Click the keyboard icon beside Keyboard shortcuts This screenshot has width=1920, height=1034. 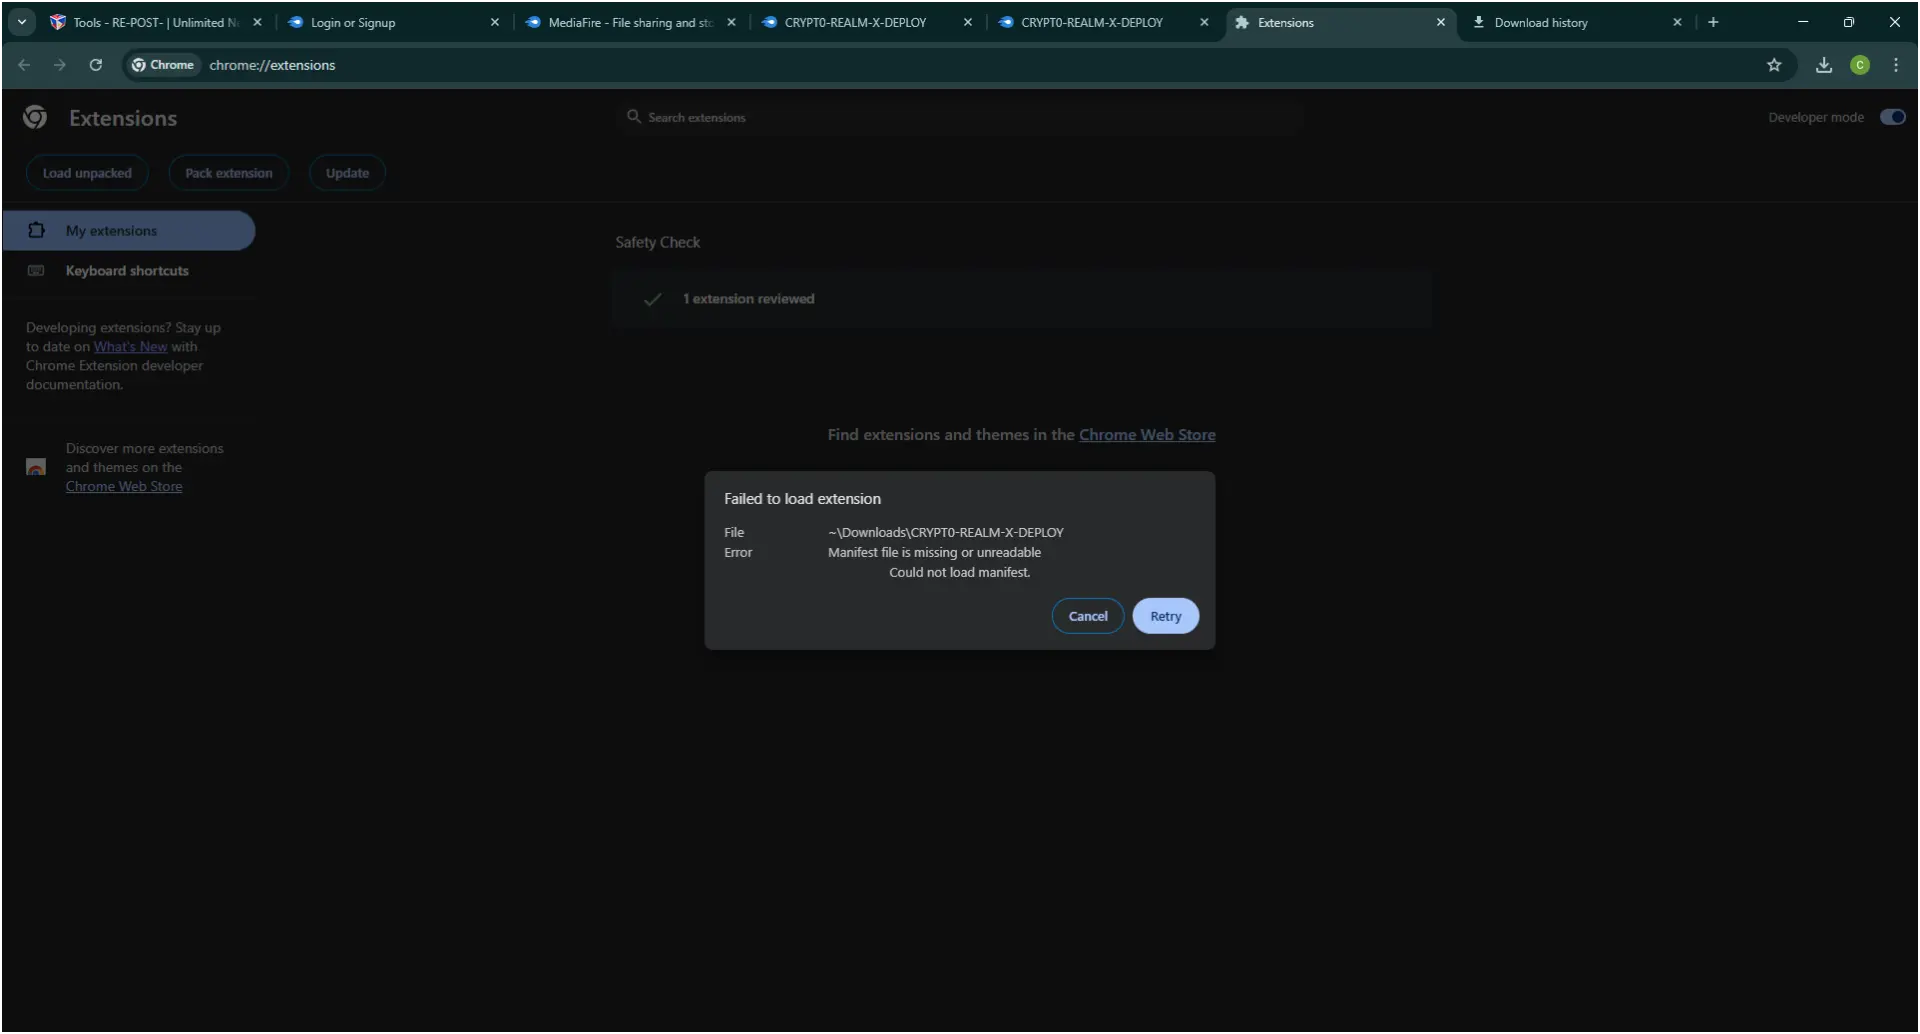pos(36,271)
